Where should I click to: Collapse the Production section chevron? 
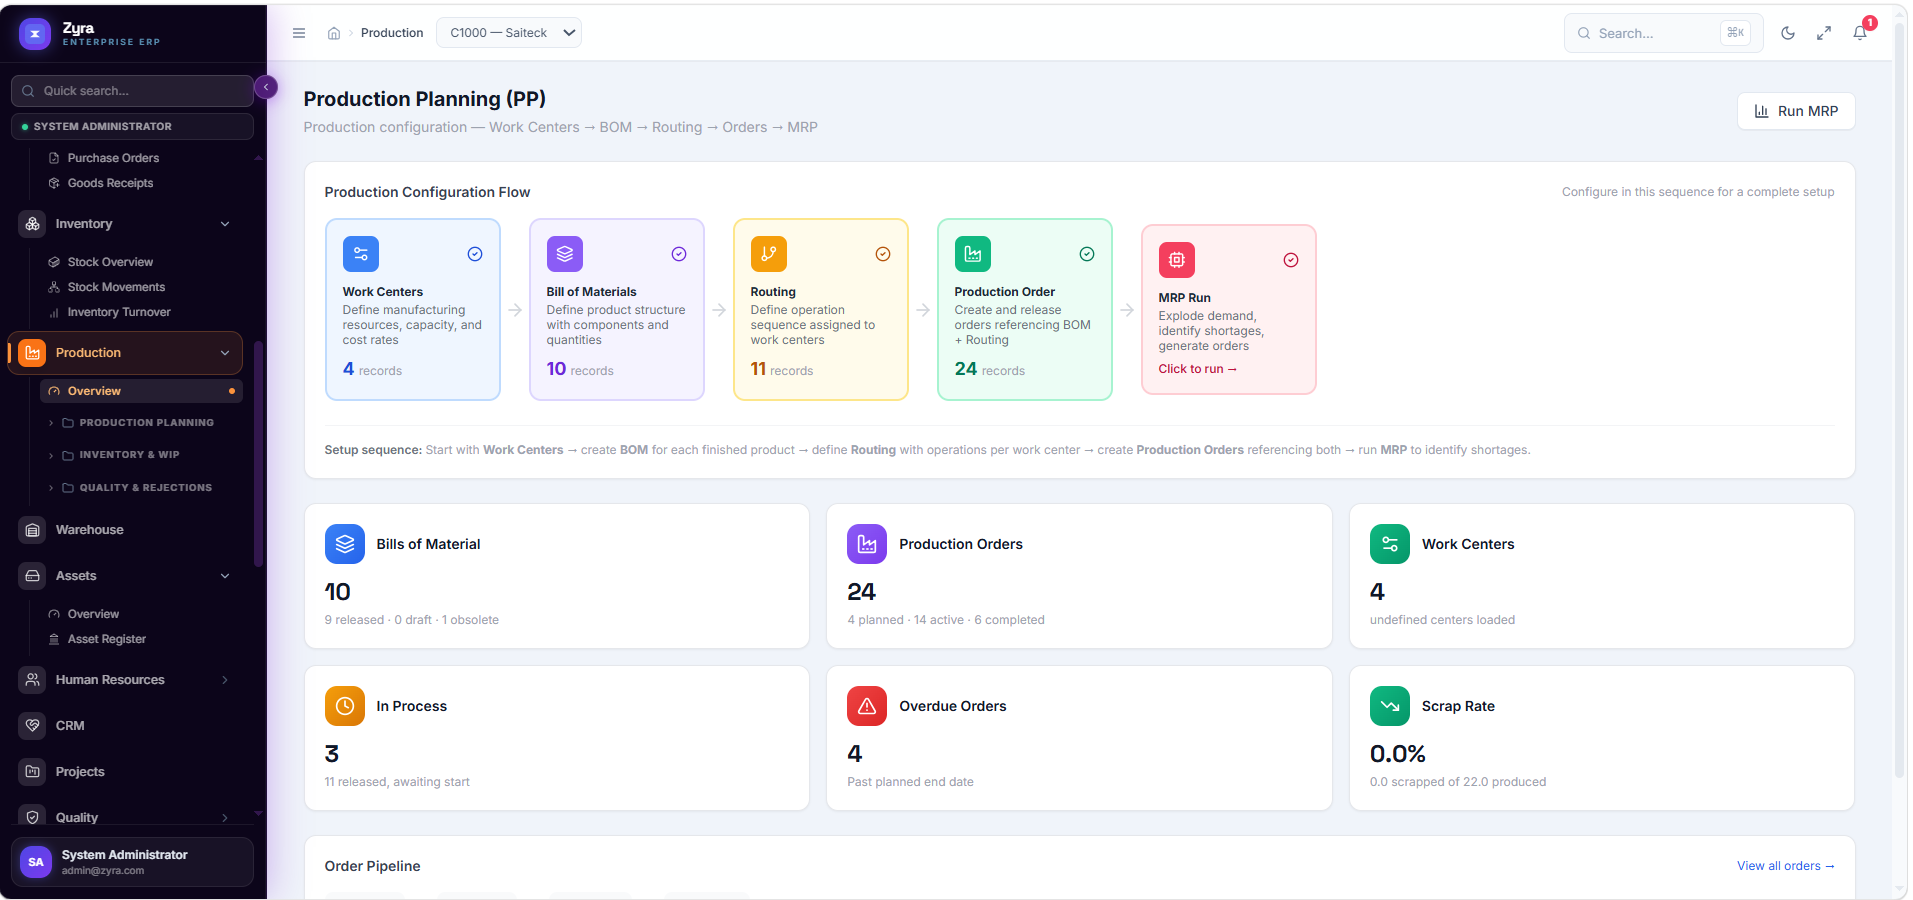(x=225, y=353)
